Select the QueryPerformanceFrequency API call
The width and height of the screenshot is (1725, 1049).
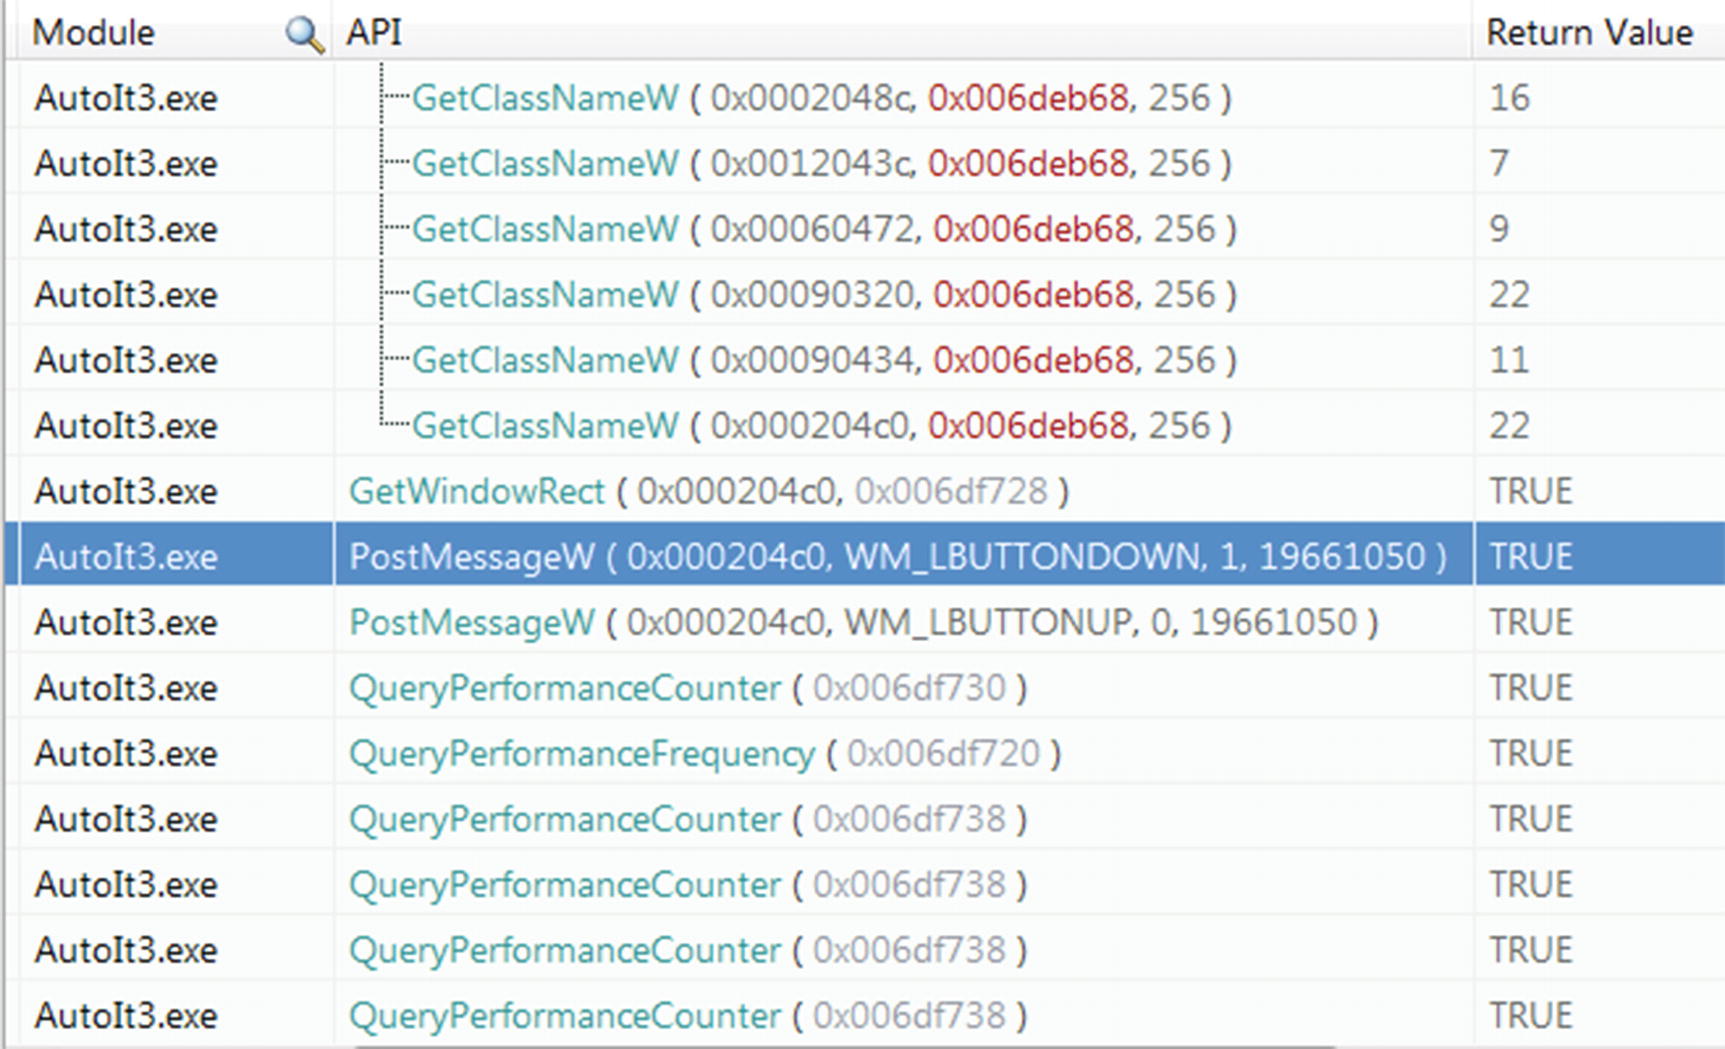point(704,753)
